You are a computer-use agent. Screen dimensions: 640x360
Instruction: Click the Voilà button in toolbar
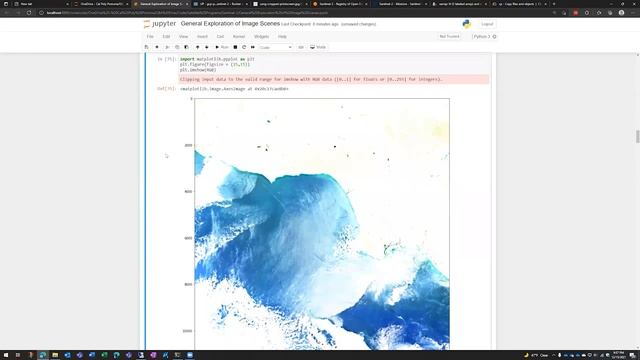pos(318,47)
